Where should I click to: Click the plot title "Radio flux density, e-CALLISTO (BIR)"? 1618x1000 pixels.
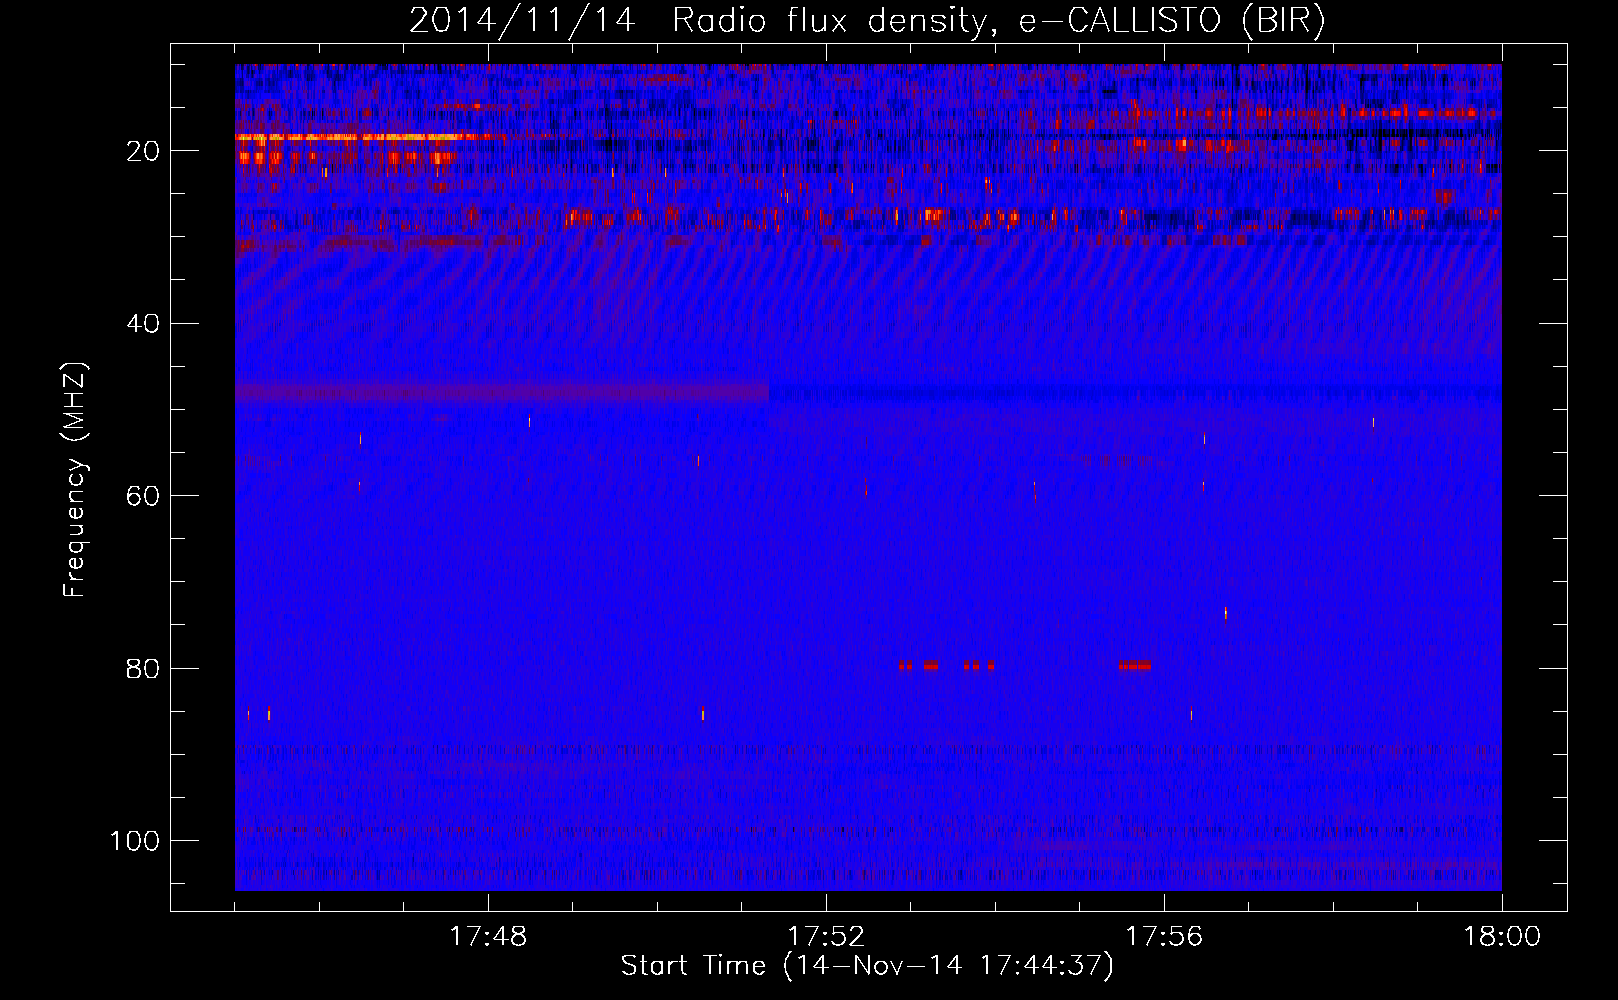pos(998,21)
